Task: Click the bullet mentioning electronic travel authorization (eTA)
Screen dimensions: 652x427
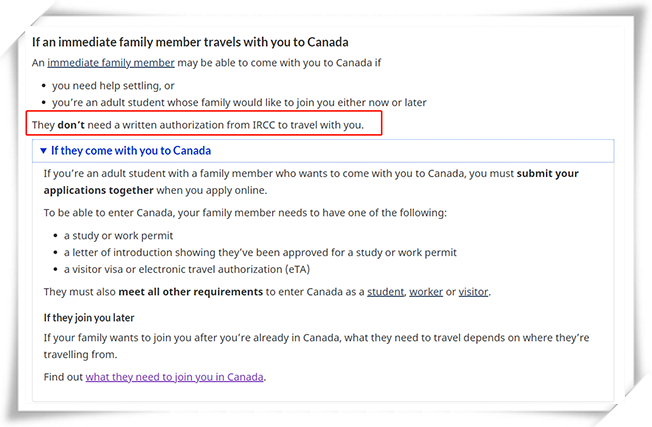Action: (x=187, y=269)
